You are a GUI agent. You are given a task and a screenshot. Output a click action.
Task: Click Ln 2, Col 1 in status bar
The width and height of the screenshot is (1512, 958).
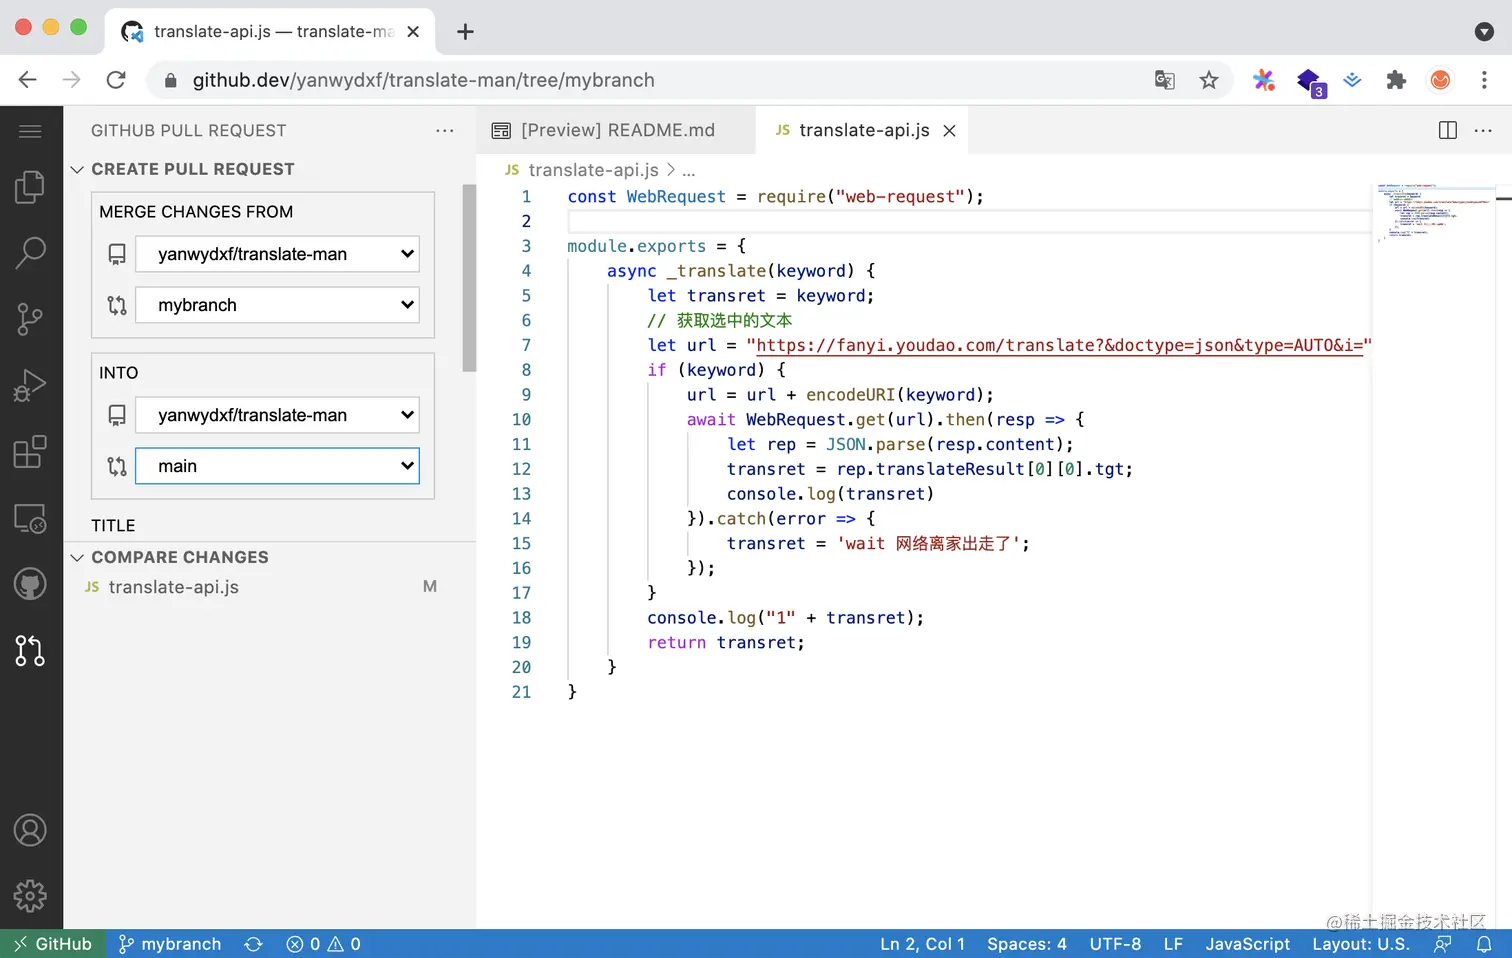(x=923, y=944)
